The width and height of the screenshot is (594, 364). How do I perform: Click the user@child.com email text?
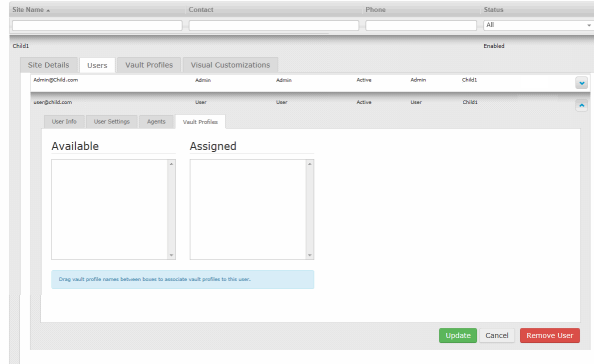53,102
